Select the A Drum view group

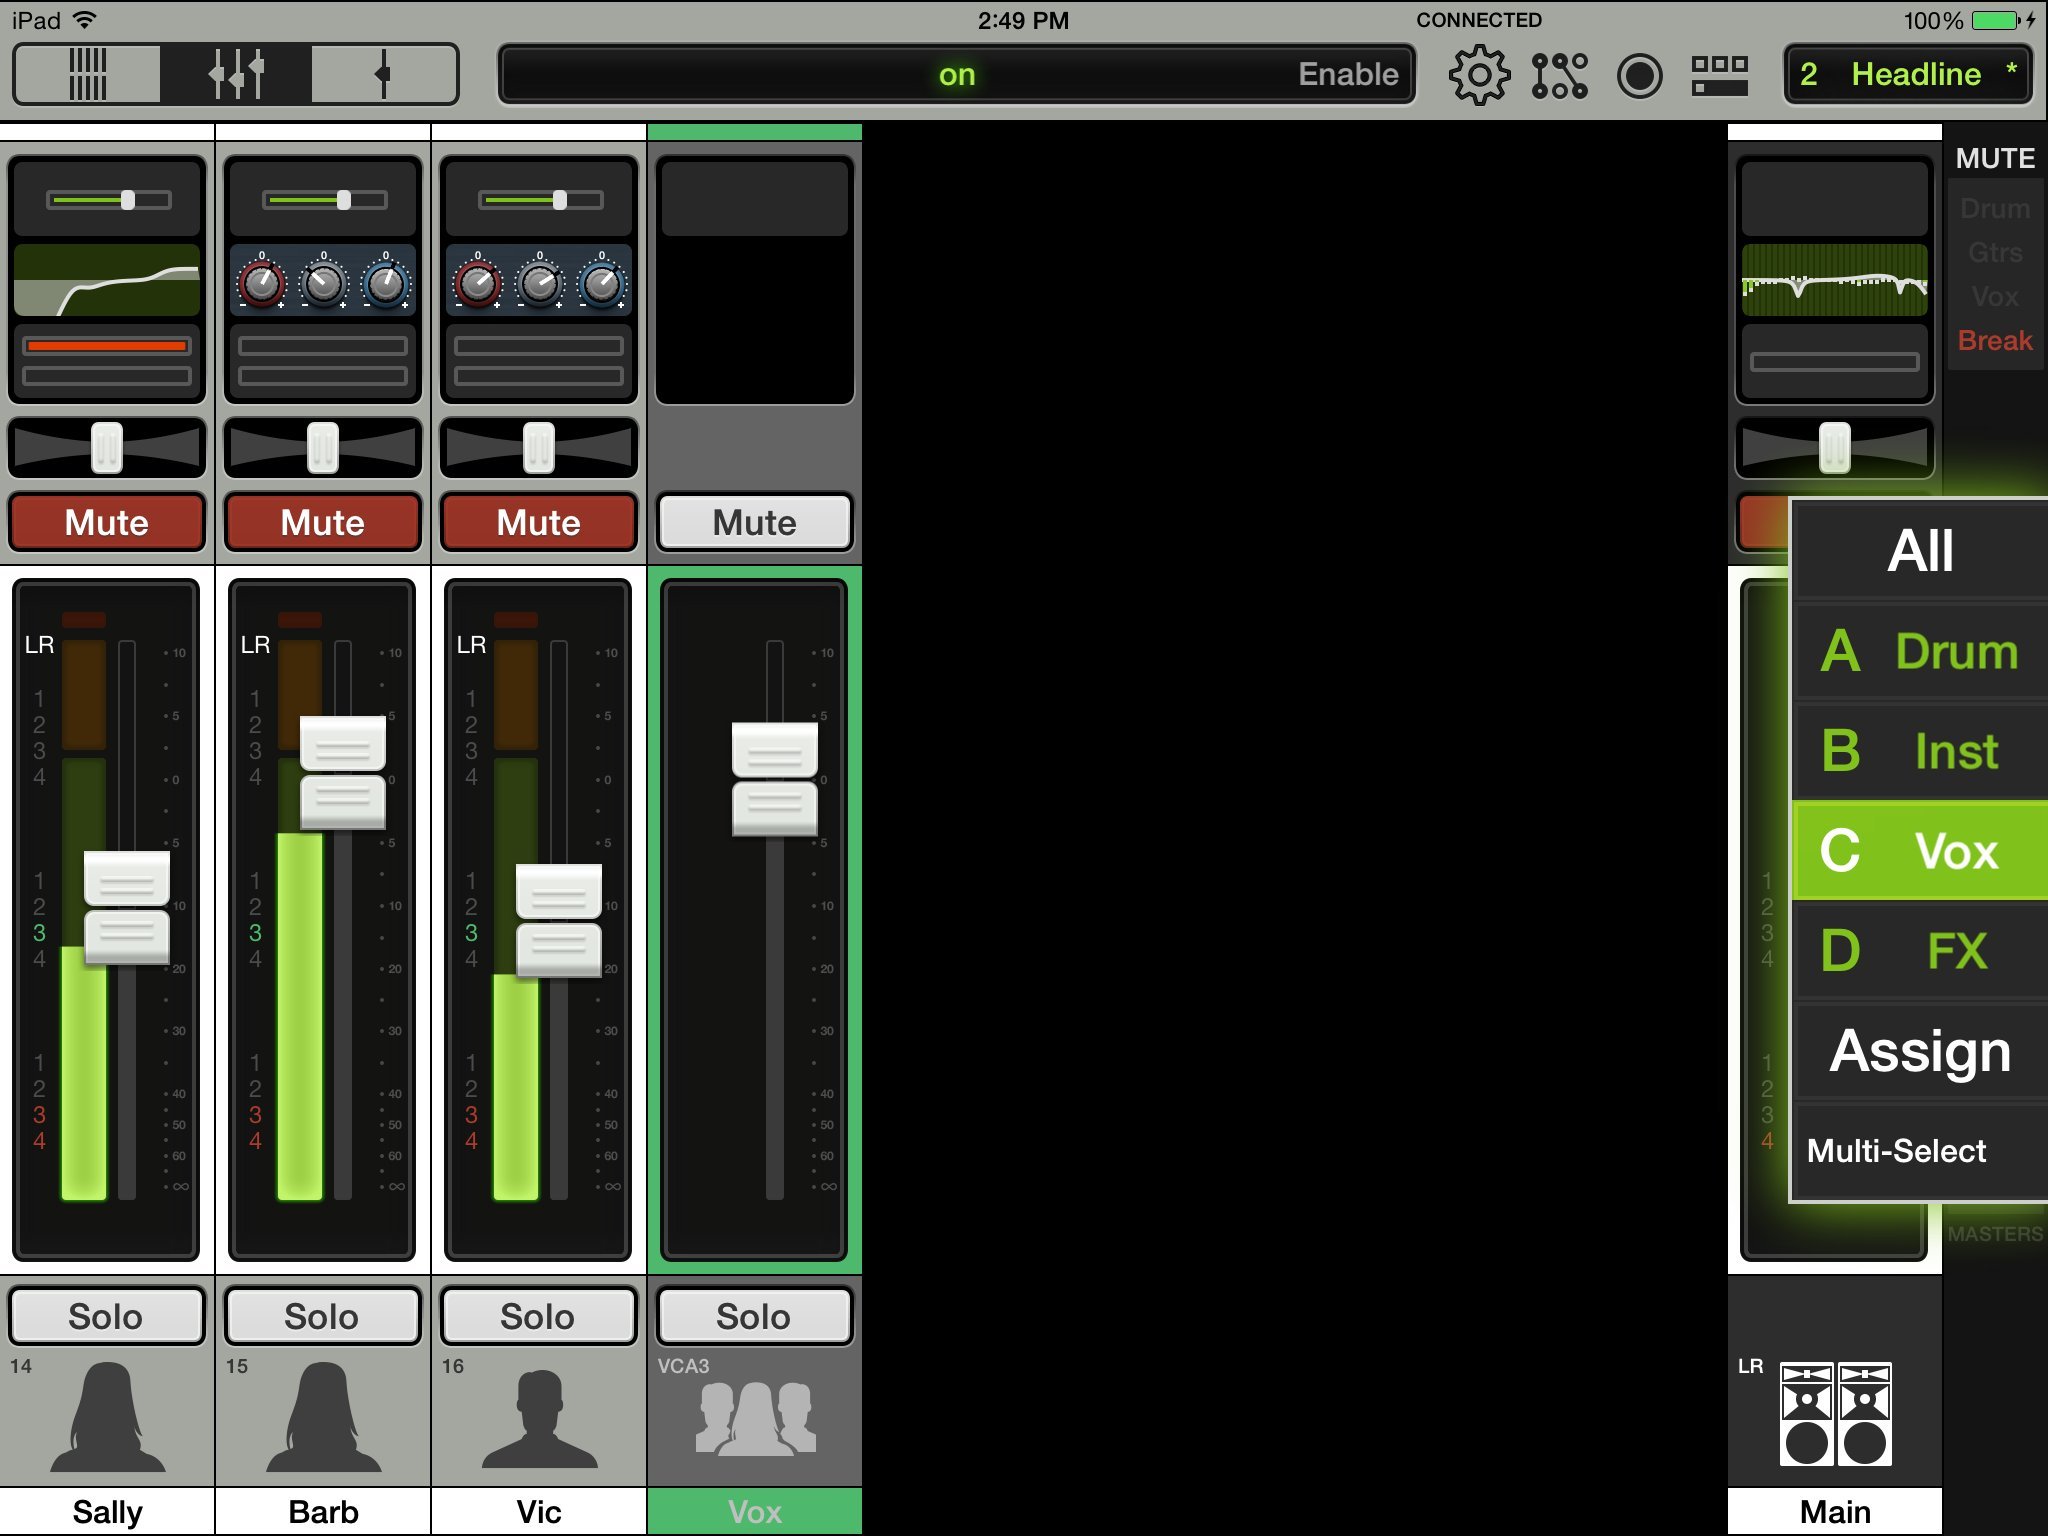pos(1919,651)
